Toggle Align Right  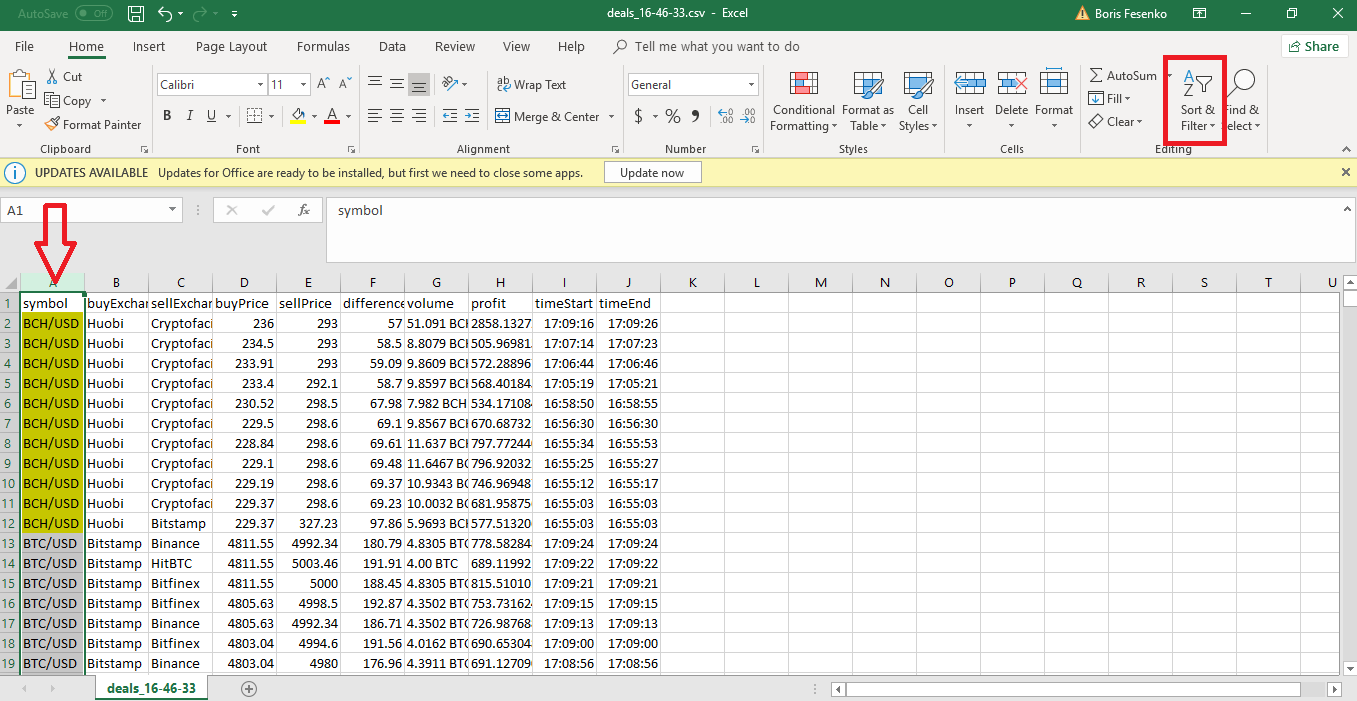tap(420, 116)
